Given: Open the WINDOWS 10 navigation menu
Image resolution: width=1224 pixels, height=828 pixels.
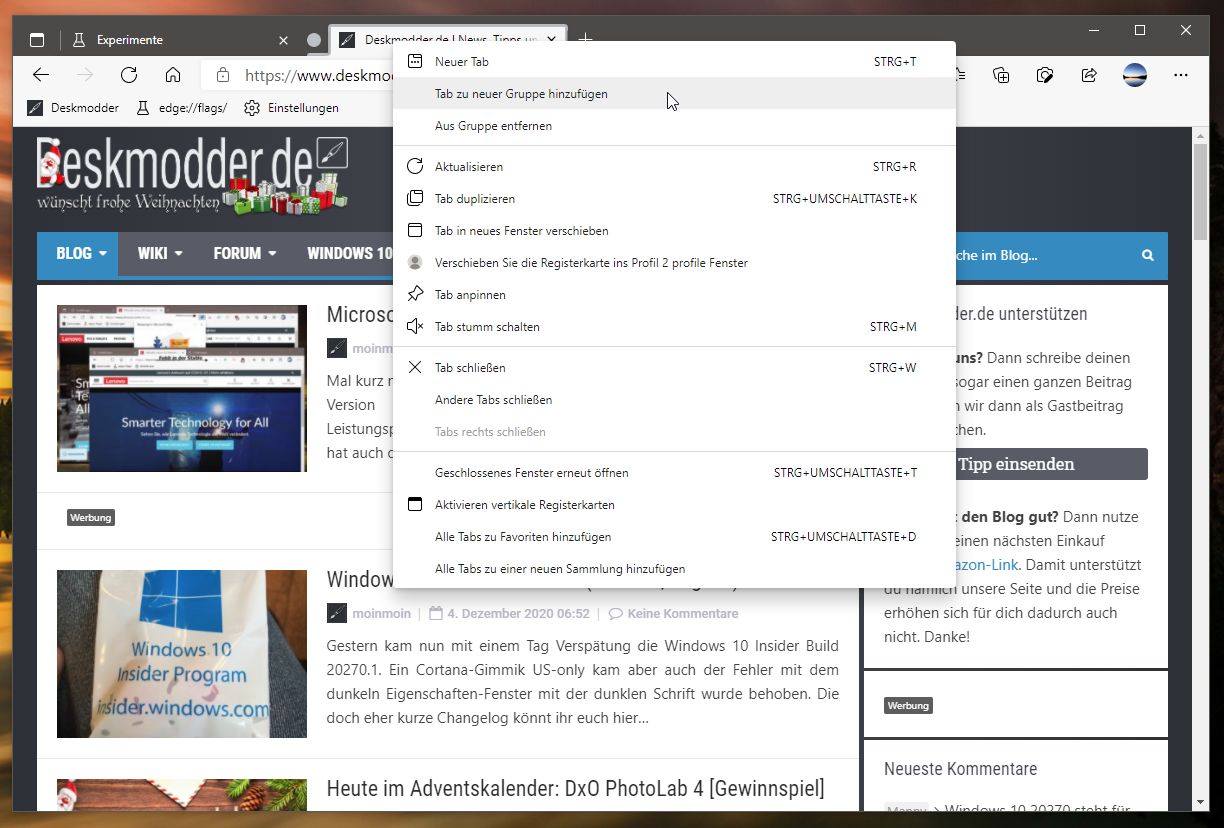Looking at the screenshot, I should [348, 254].
